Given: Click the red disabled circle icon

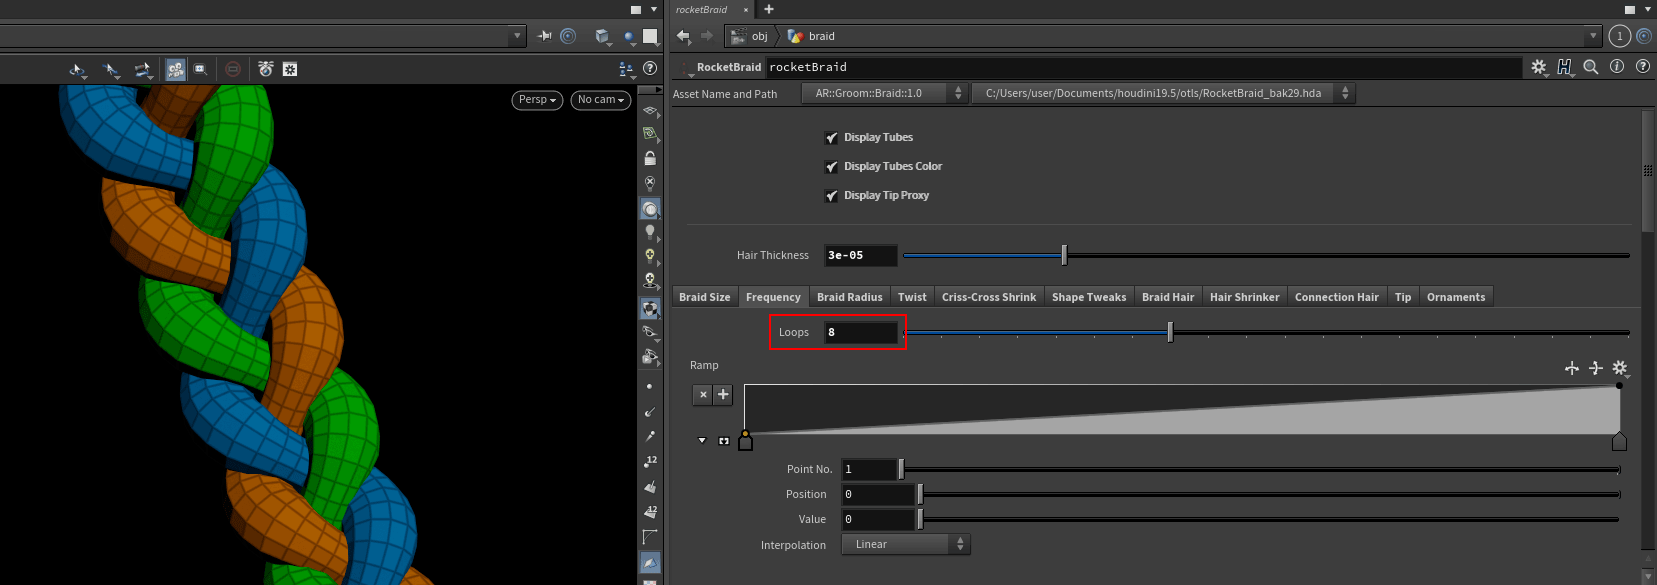Looking at the screenshot, I should point(233,69).
